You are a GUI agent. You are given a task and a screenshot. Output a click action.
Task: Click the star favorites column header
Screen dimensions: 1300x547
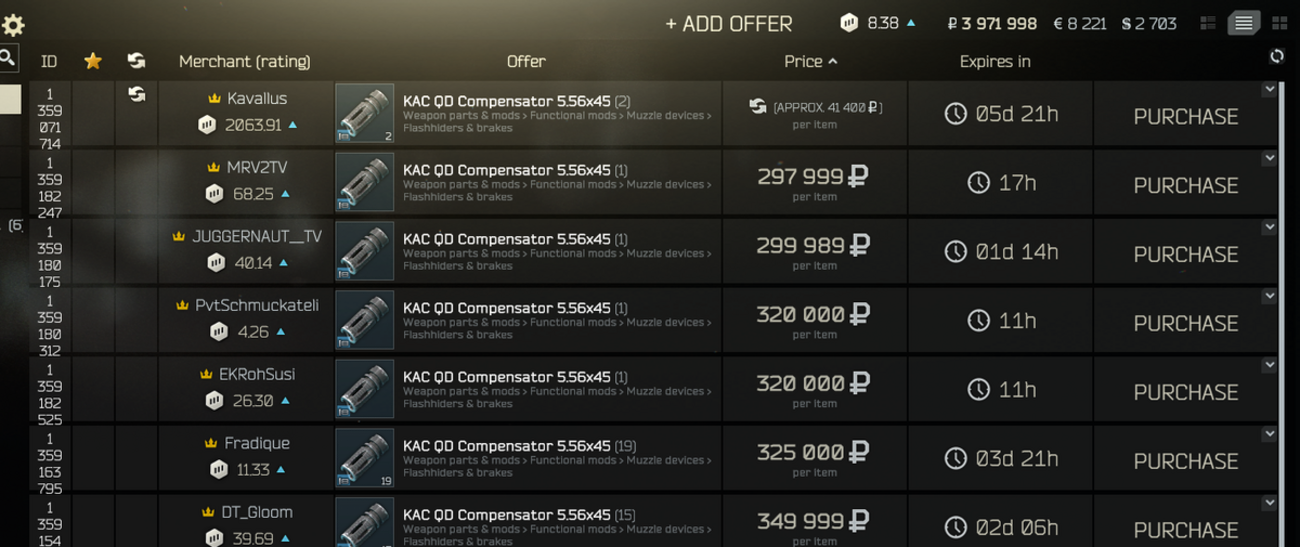[93, 61]
